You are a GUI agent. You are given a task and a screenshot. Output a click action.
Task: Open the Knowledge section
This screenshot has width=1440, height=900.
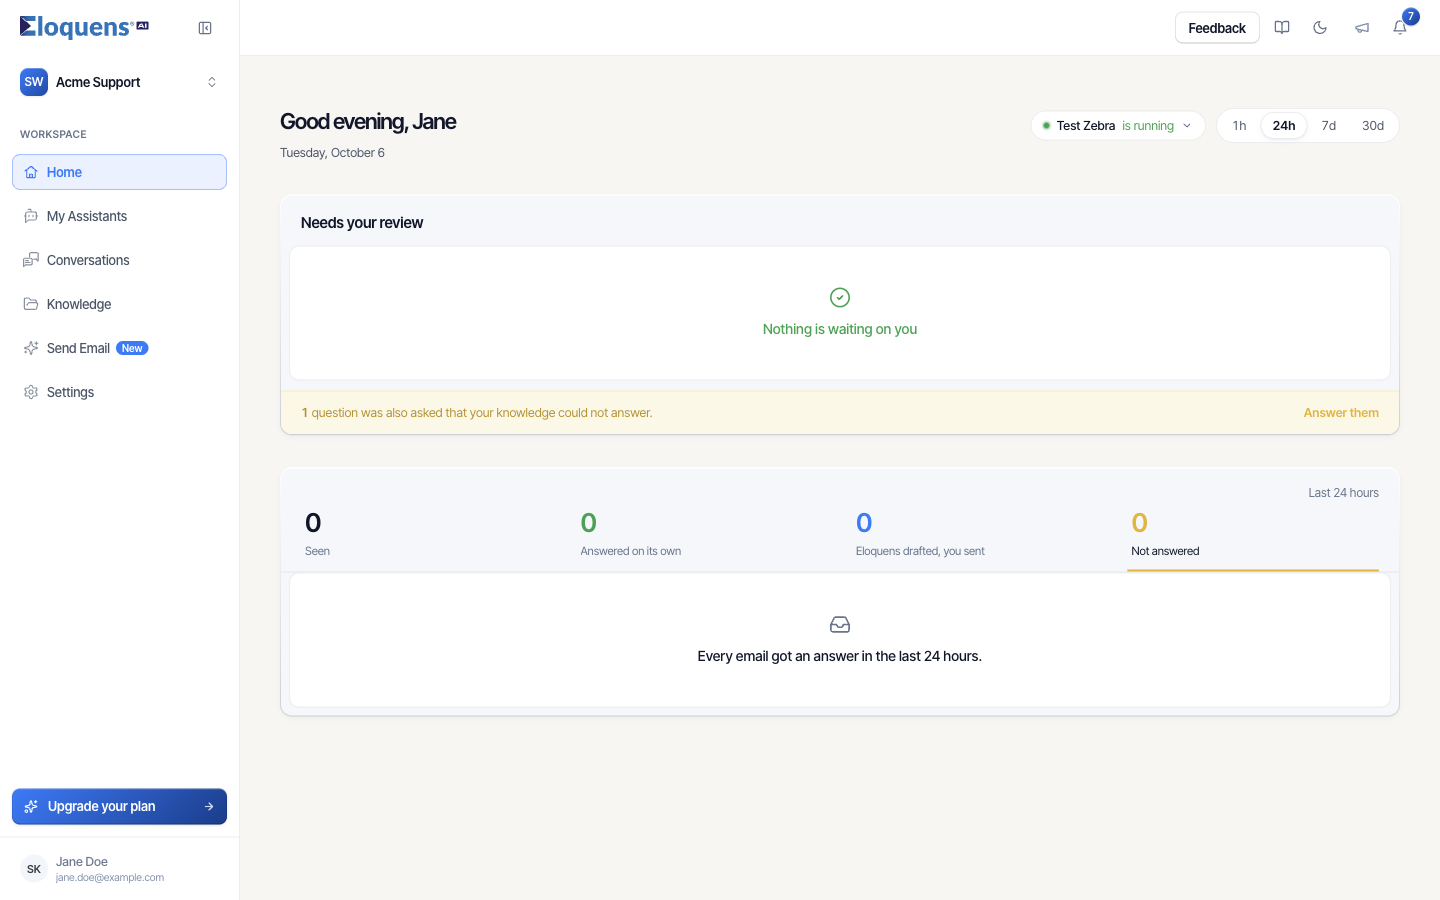click(119, 304)
